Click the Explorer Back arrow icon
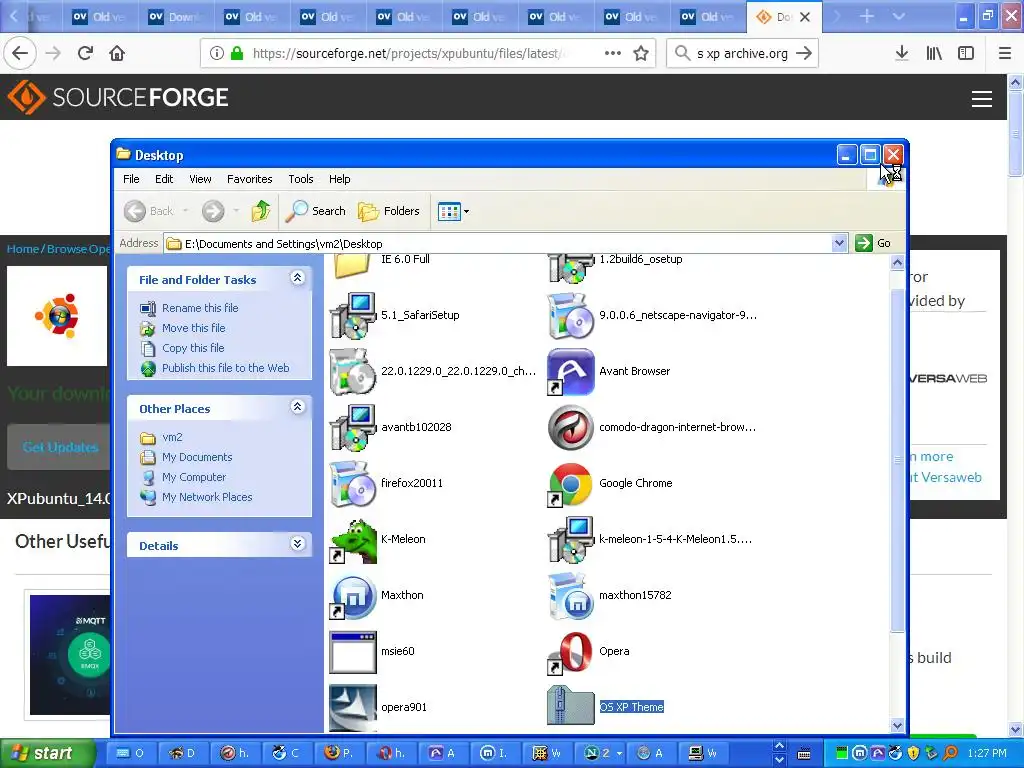Screen dimensions: 1024x768 coord(135,211)
